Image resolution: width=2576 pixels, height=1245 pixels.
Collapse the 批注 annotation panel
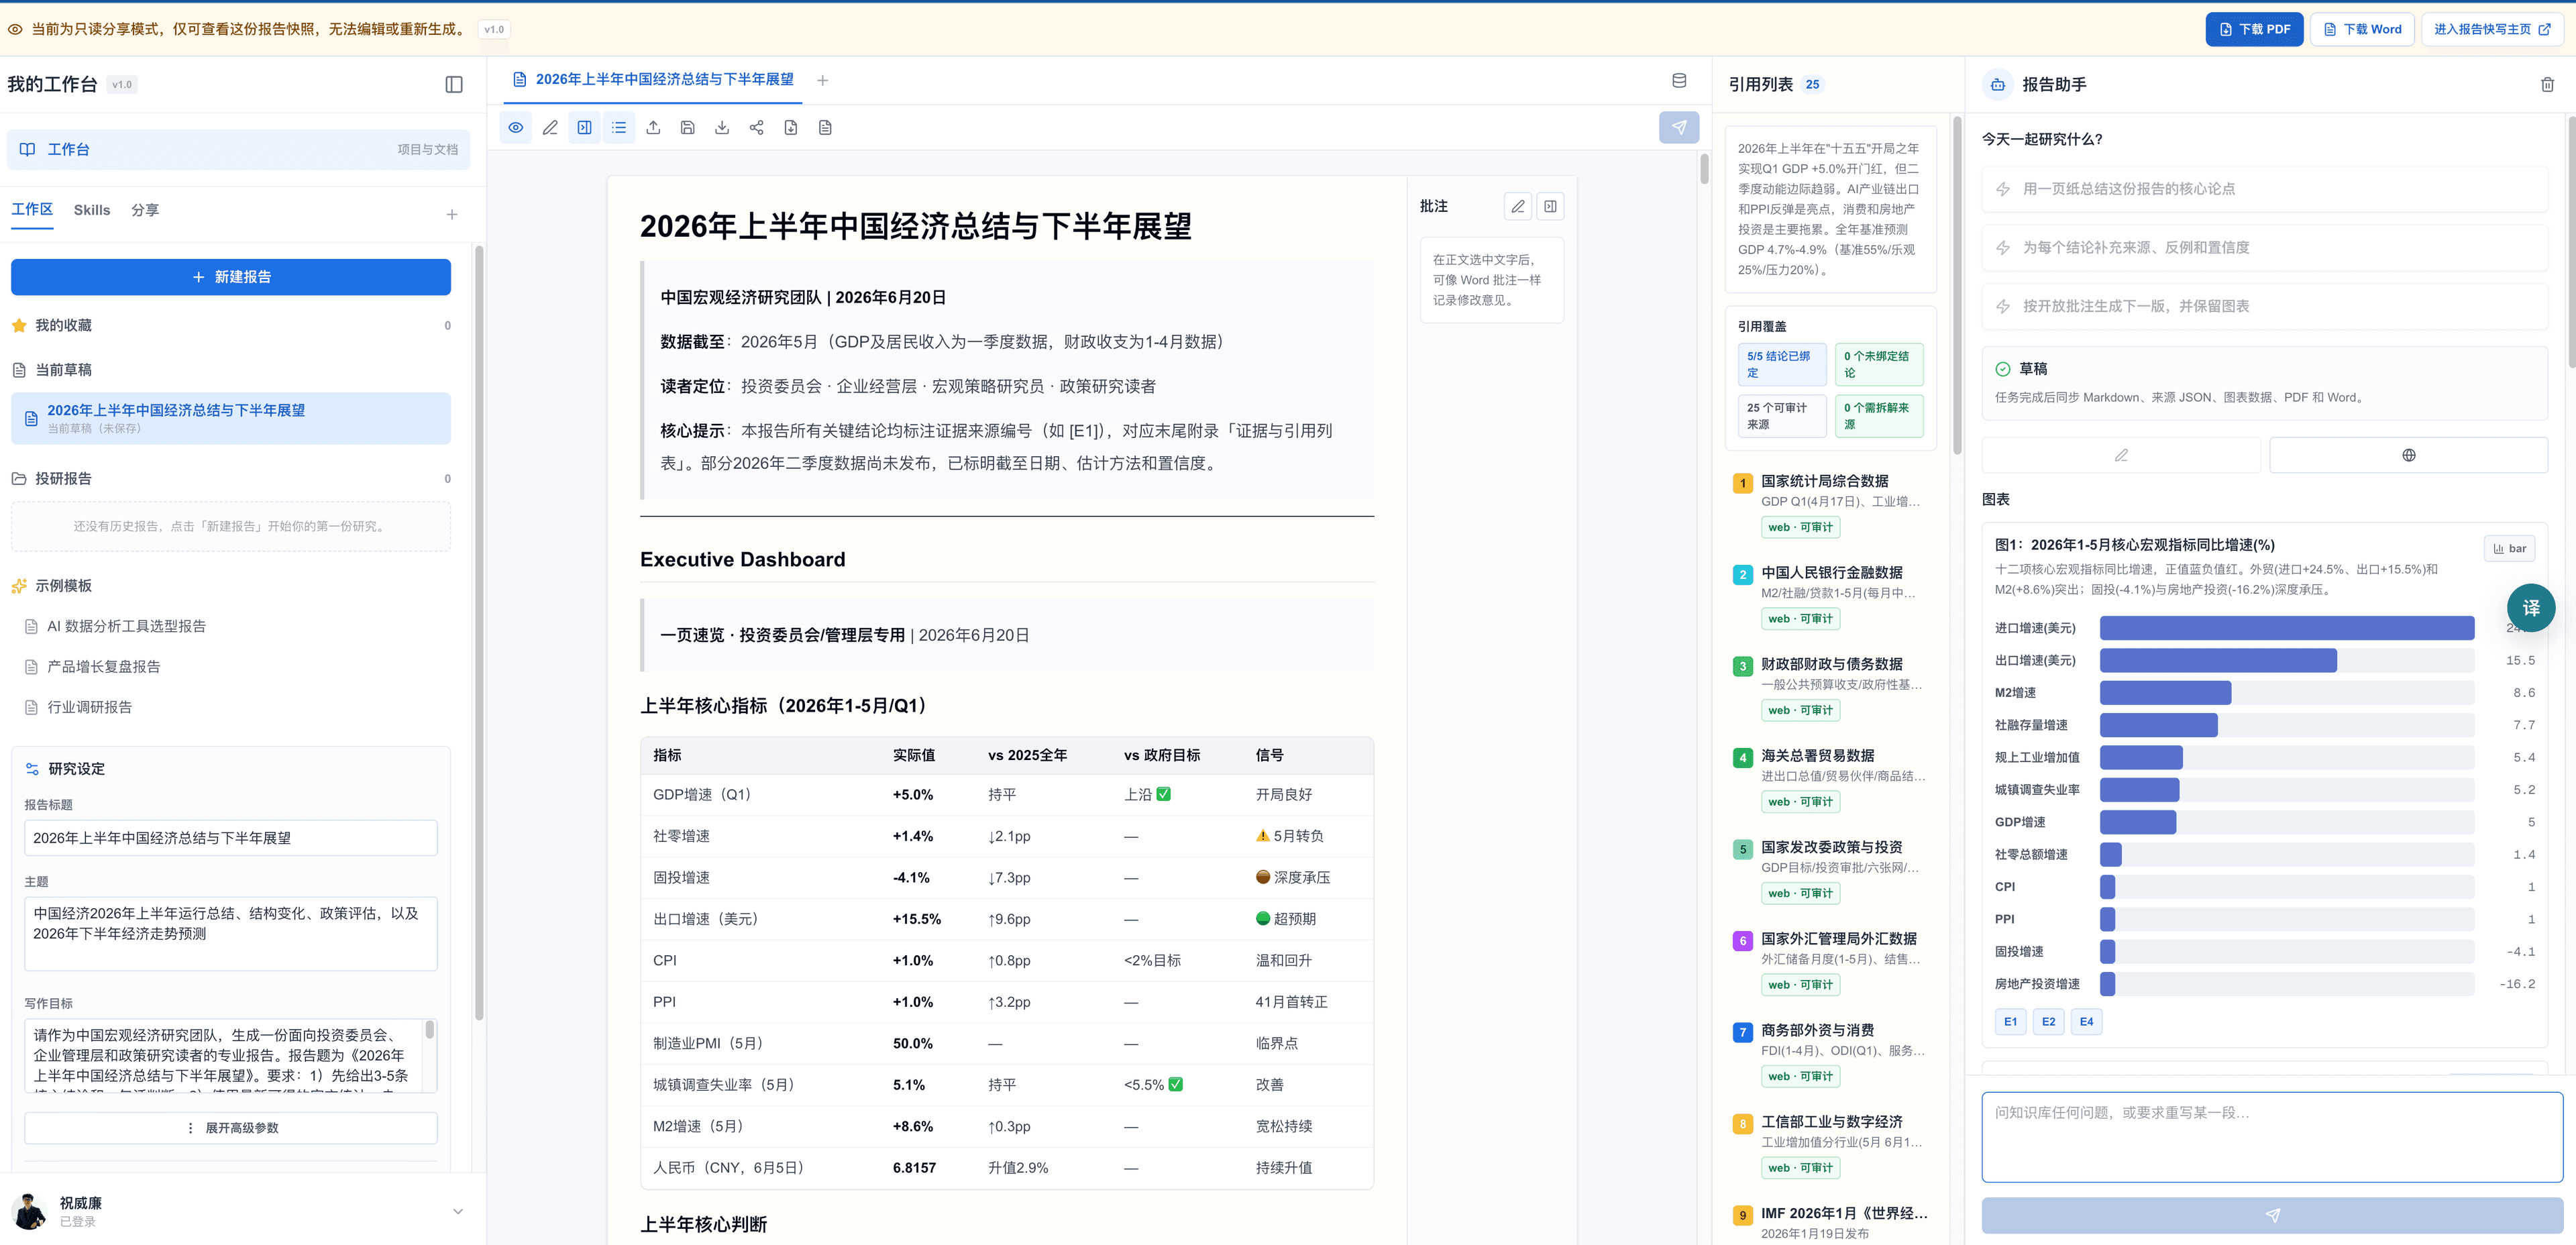point(1550,206)
